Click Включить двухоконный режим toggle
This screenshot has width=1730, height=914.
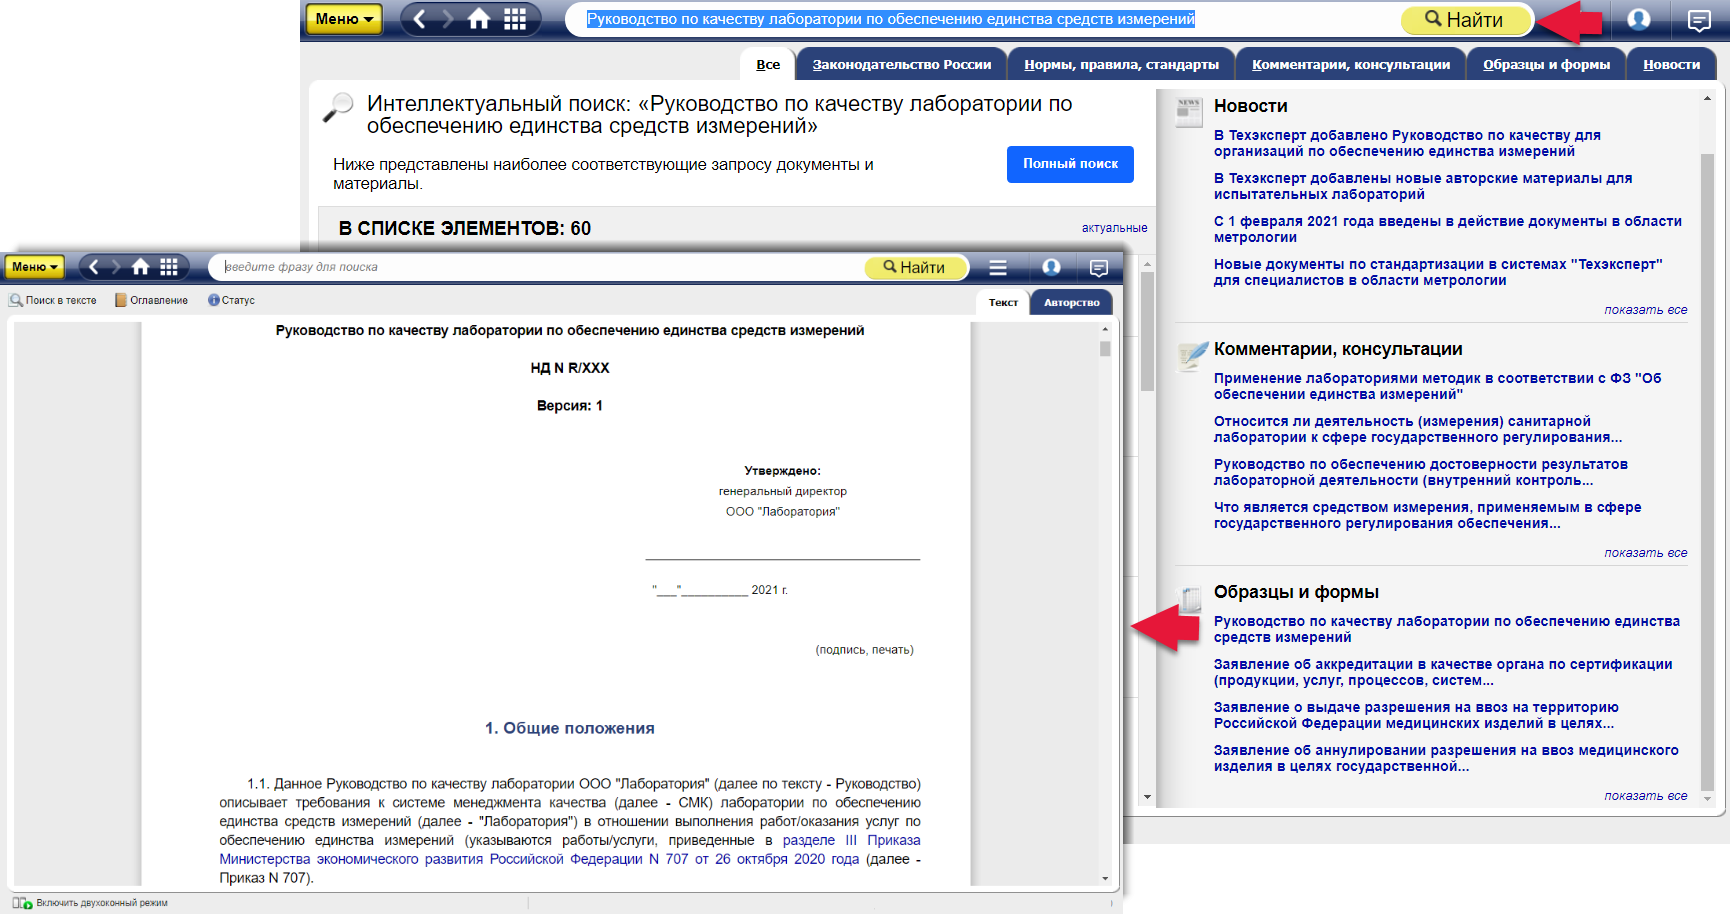click(x=91, y=903)
